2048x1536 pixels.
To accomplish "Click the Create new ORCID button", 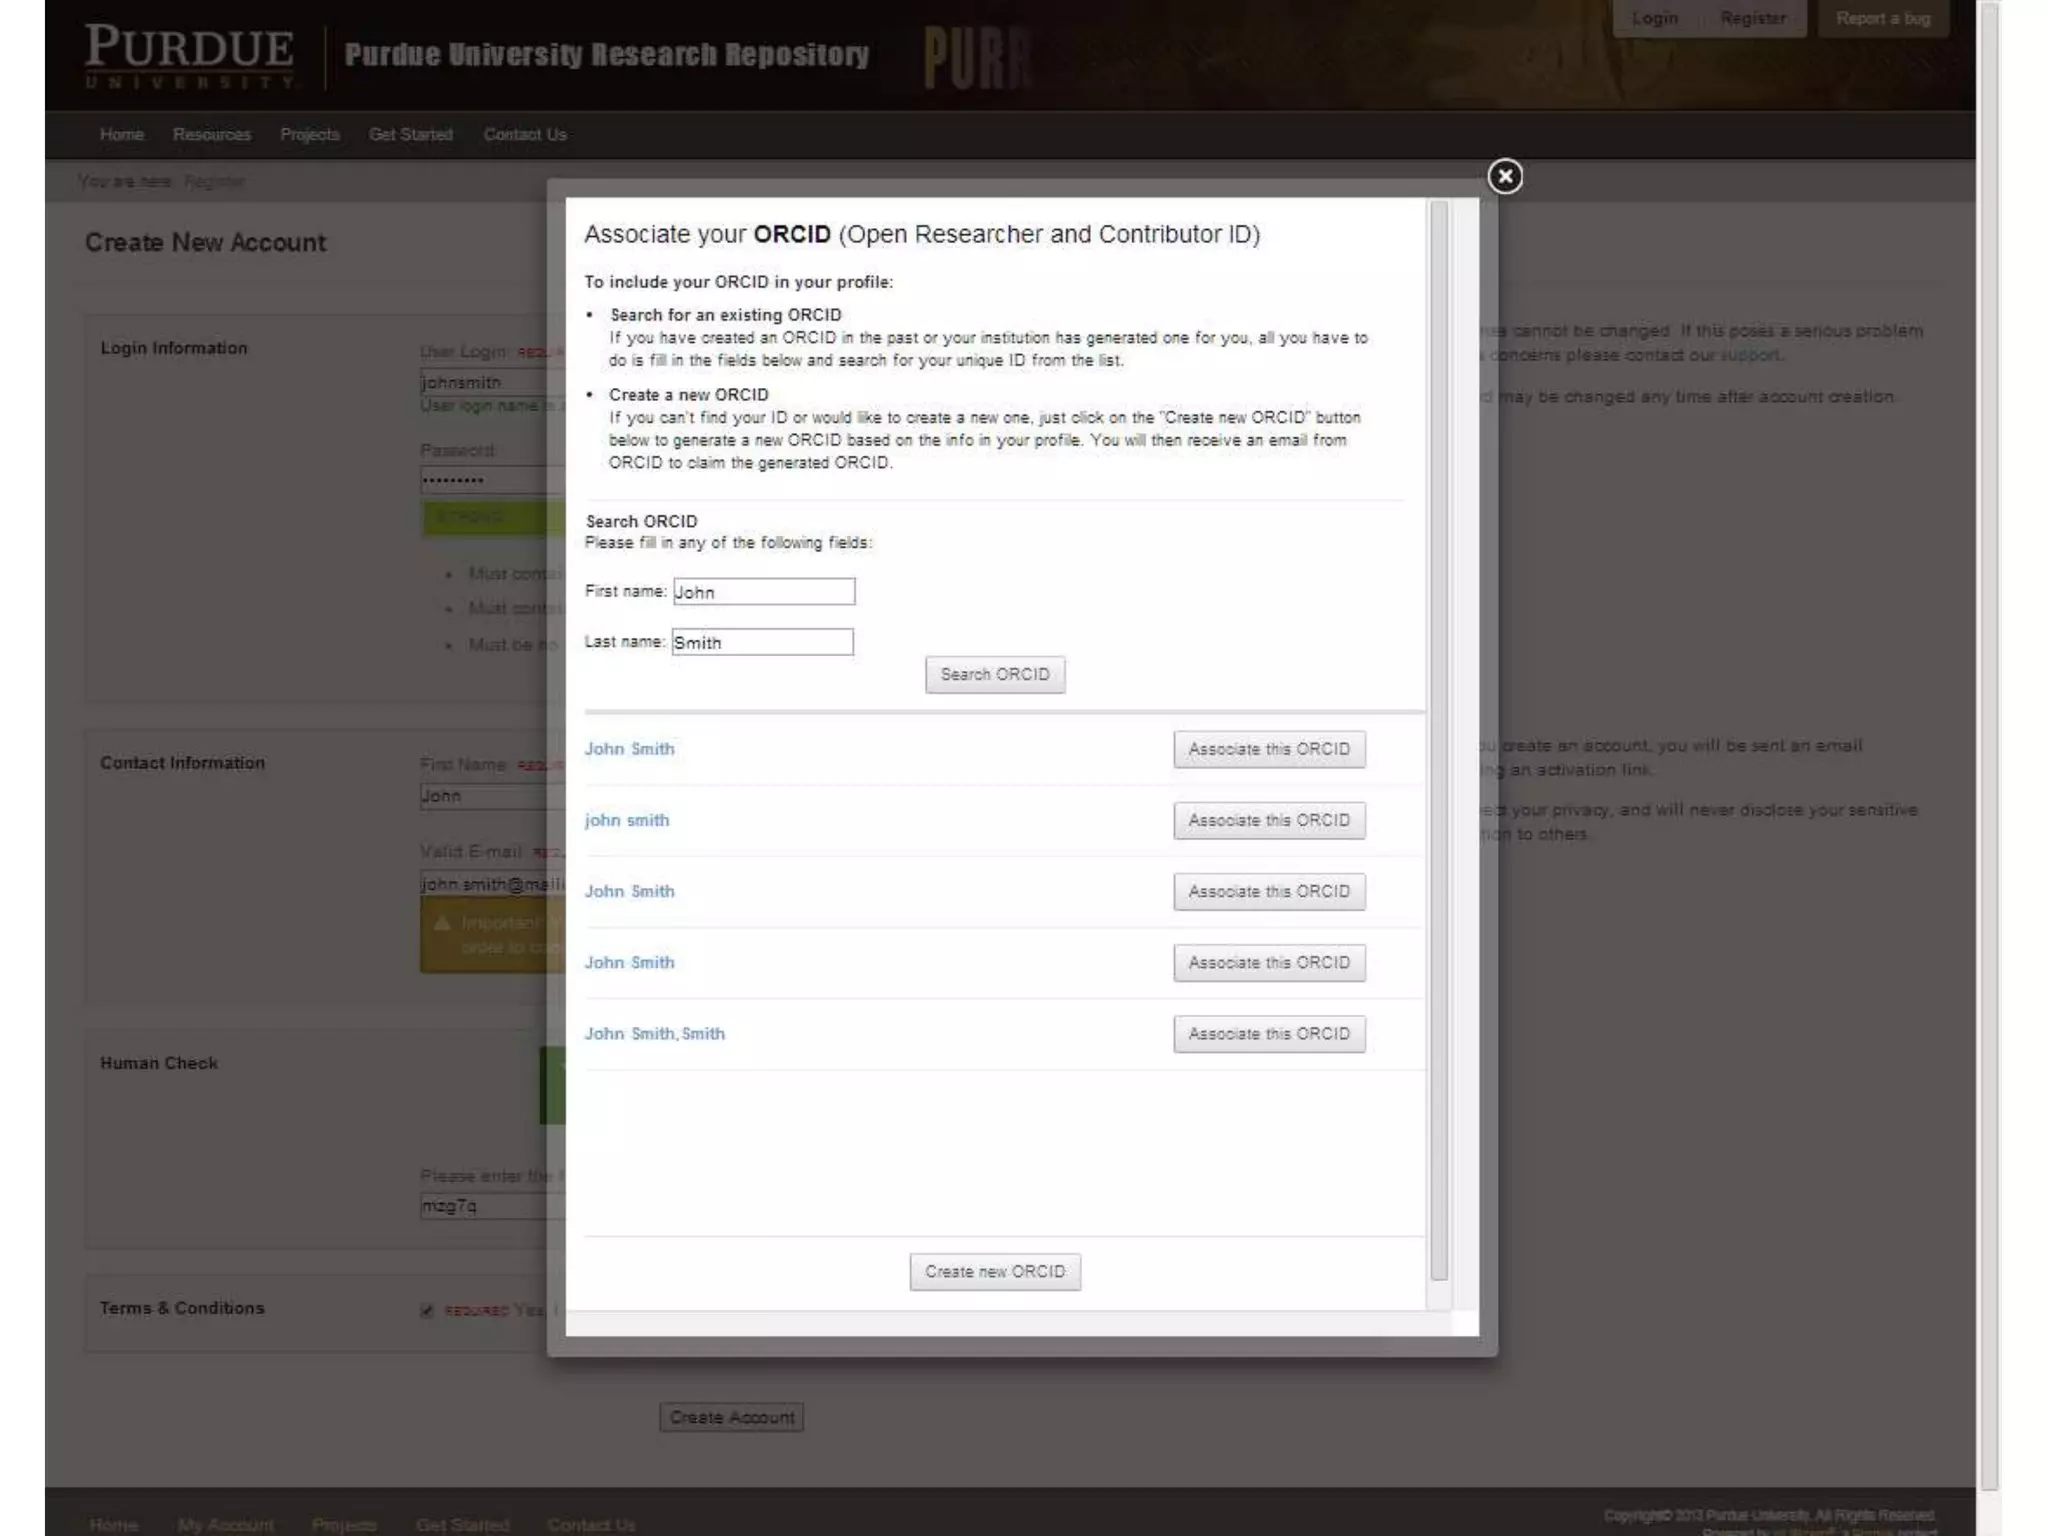I will pyautogui.click(x=994, y=1272).
